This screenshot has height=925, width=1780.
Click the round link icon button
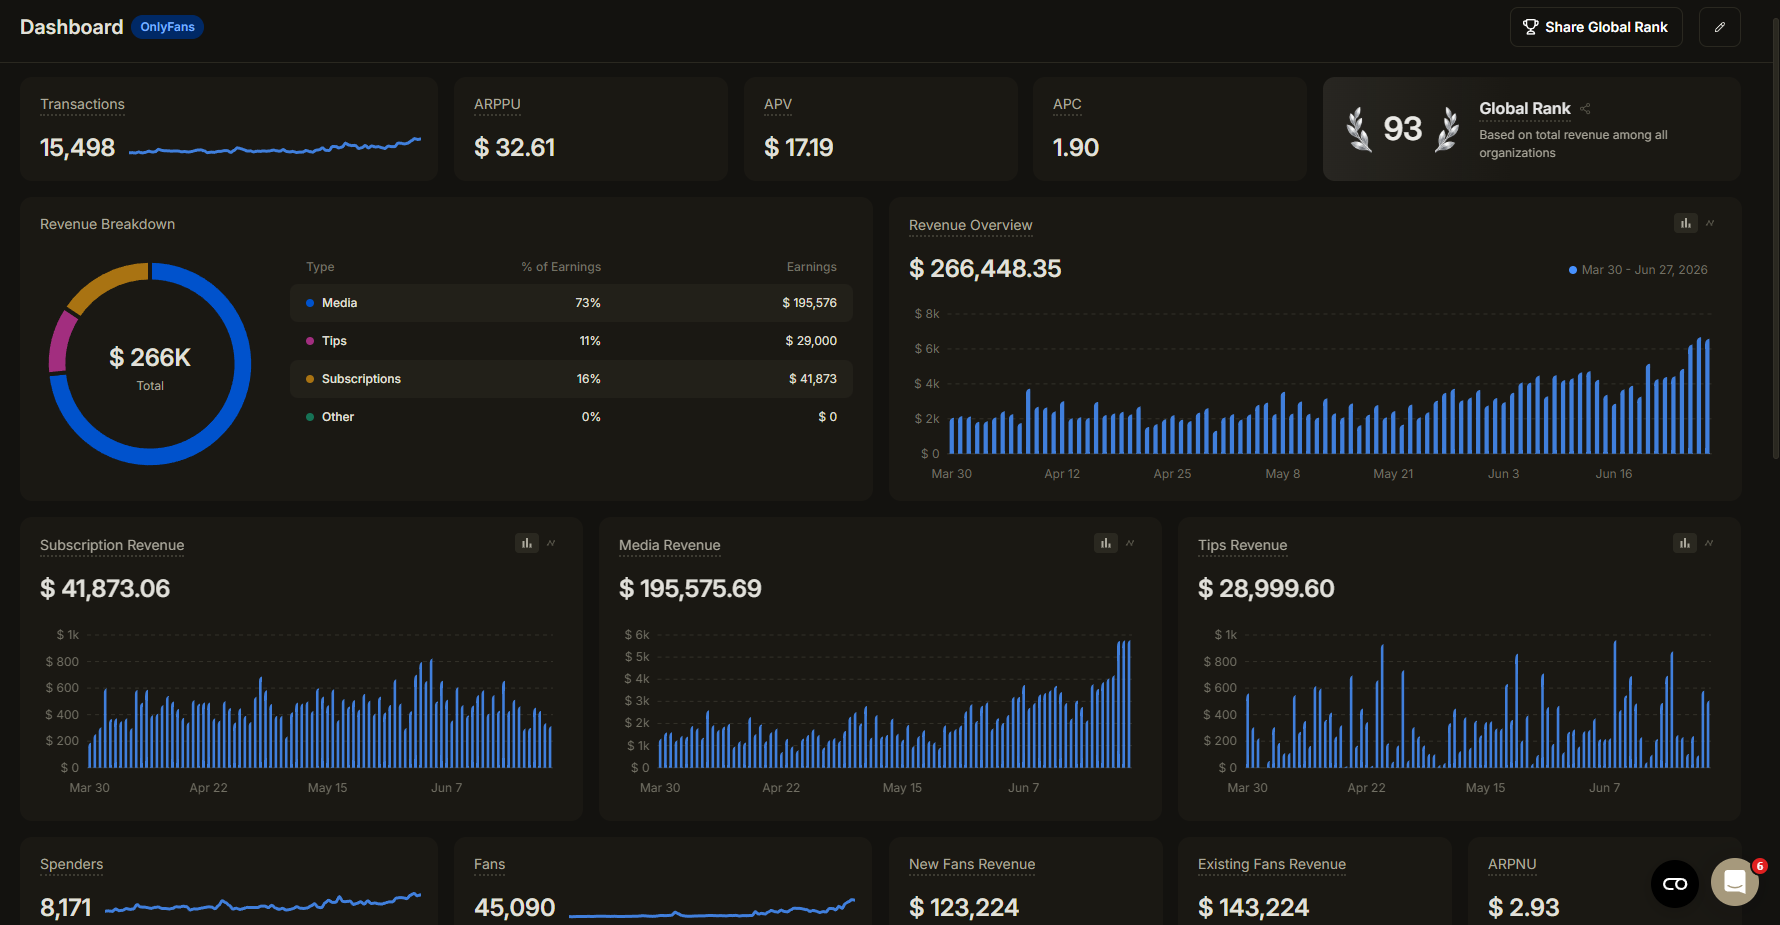(x=1675, y=884)
